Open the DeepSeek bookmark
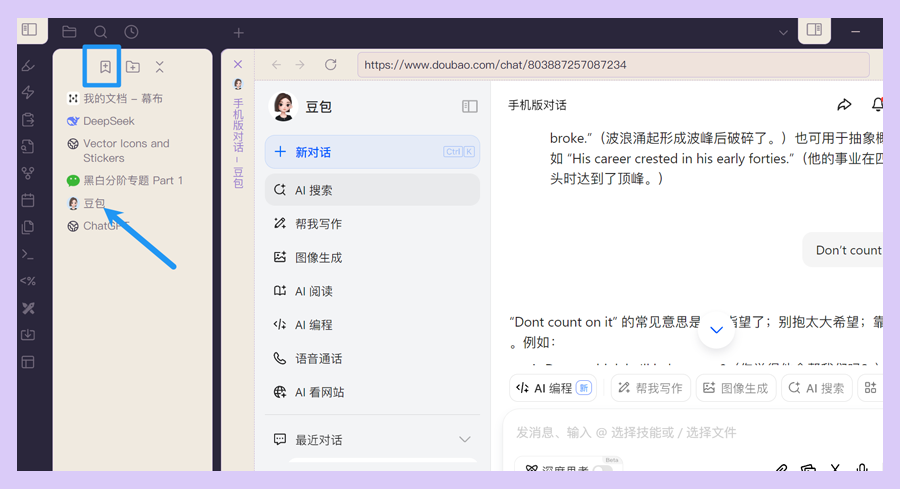 pos(101,121)
